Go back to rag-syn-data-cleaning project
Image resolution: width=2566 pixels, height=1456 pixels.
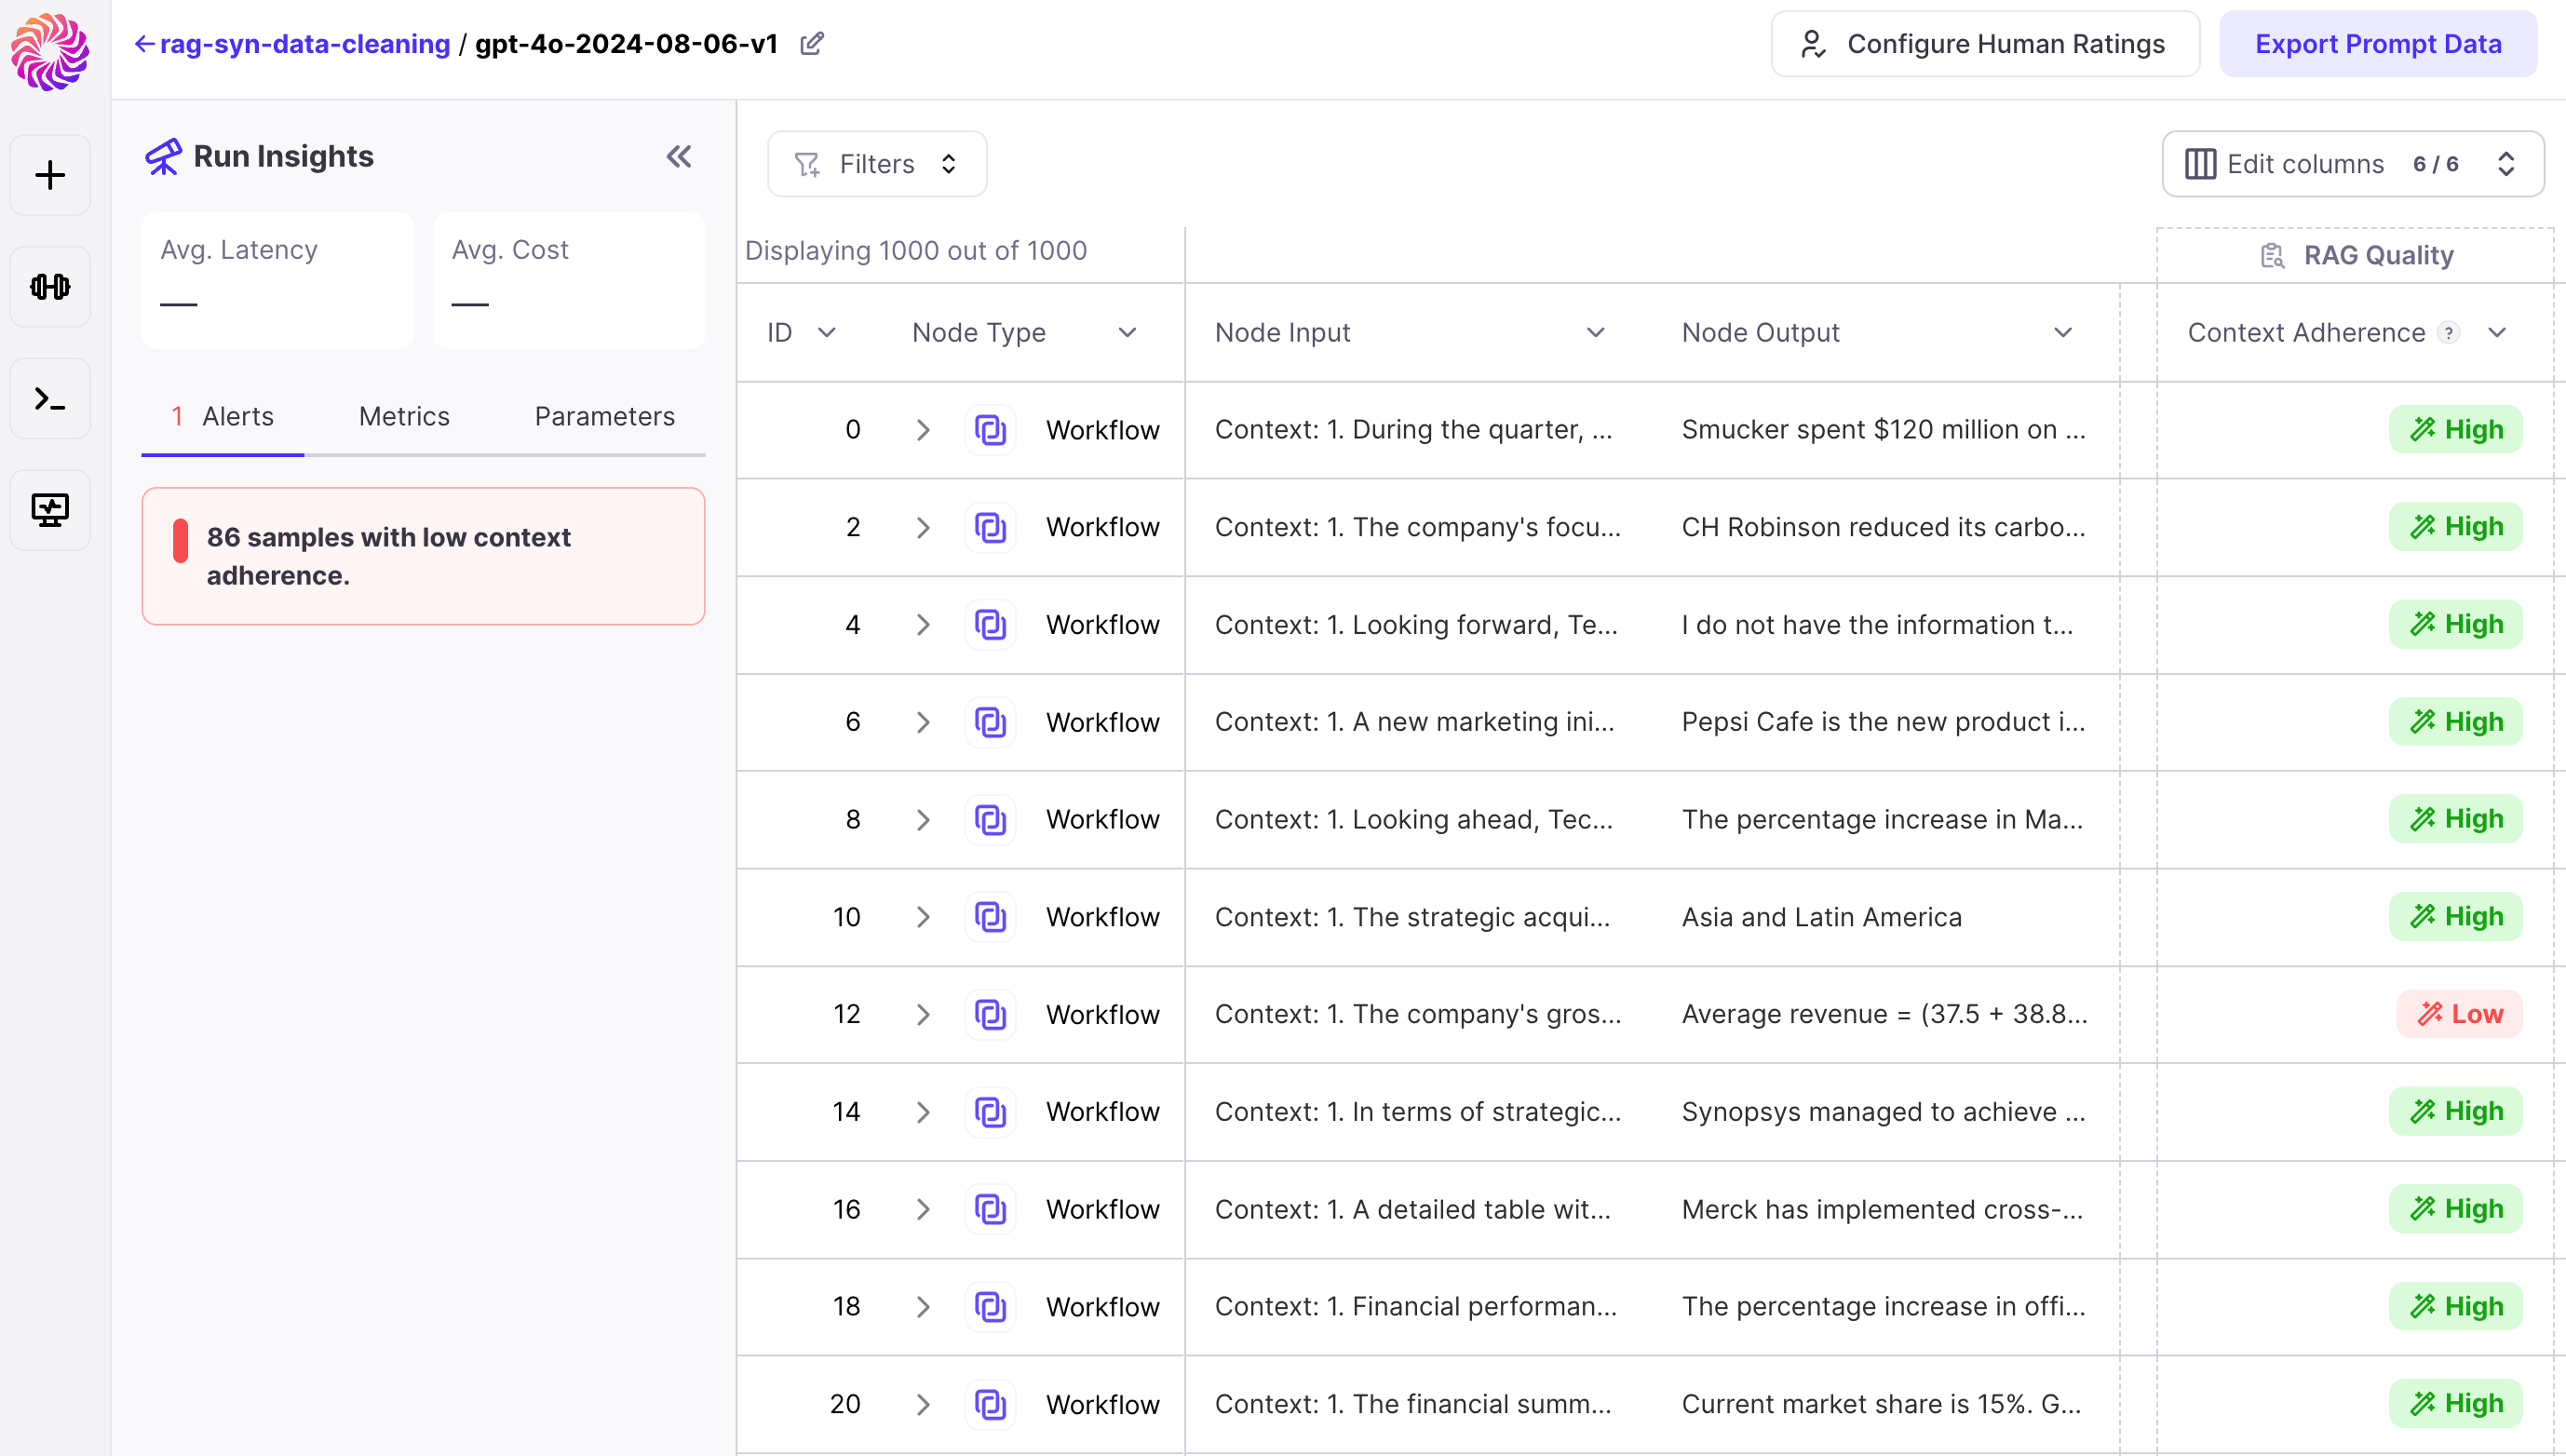coord(305,44)
